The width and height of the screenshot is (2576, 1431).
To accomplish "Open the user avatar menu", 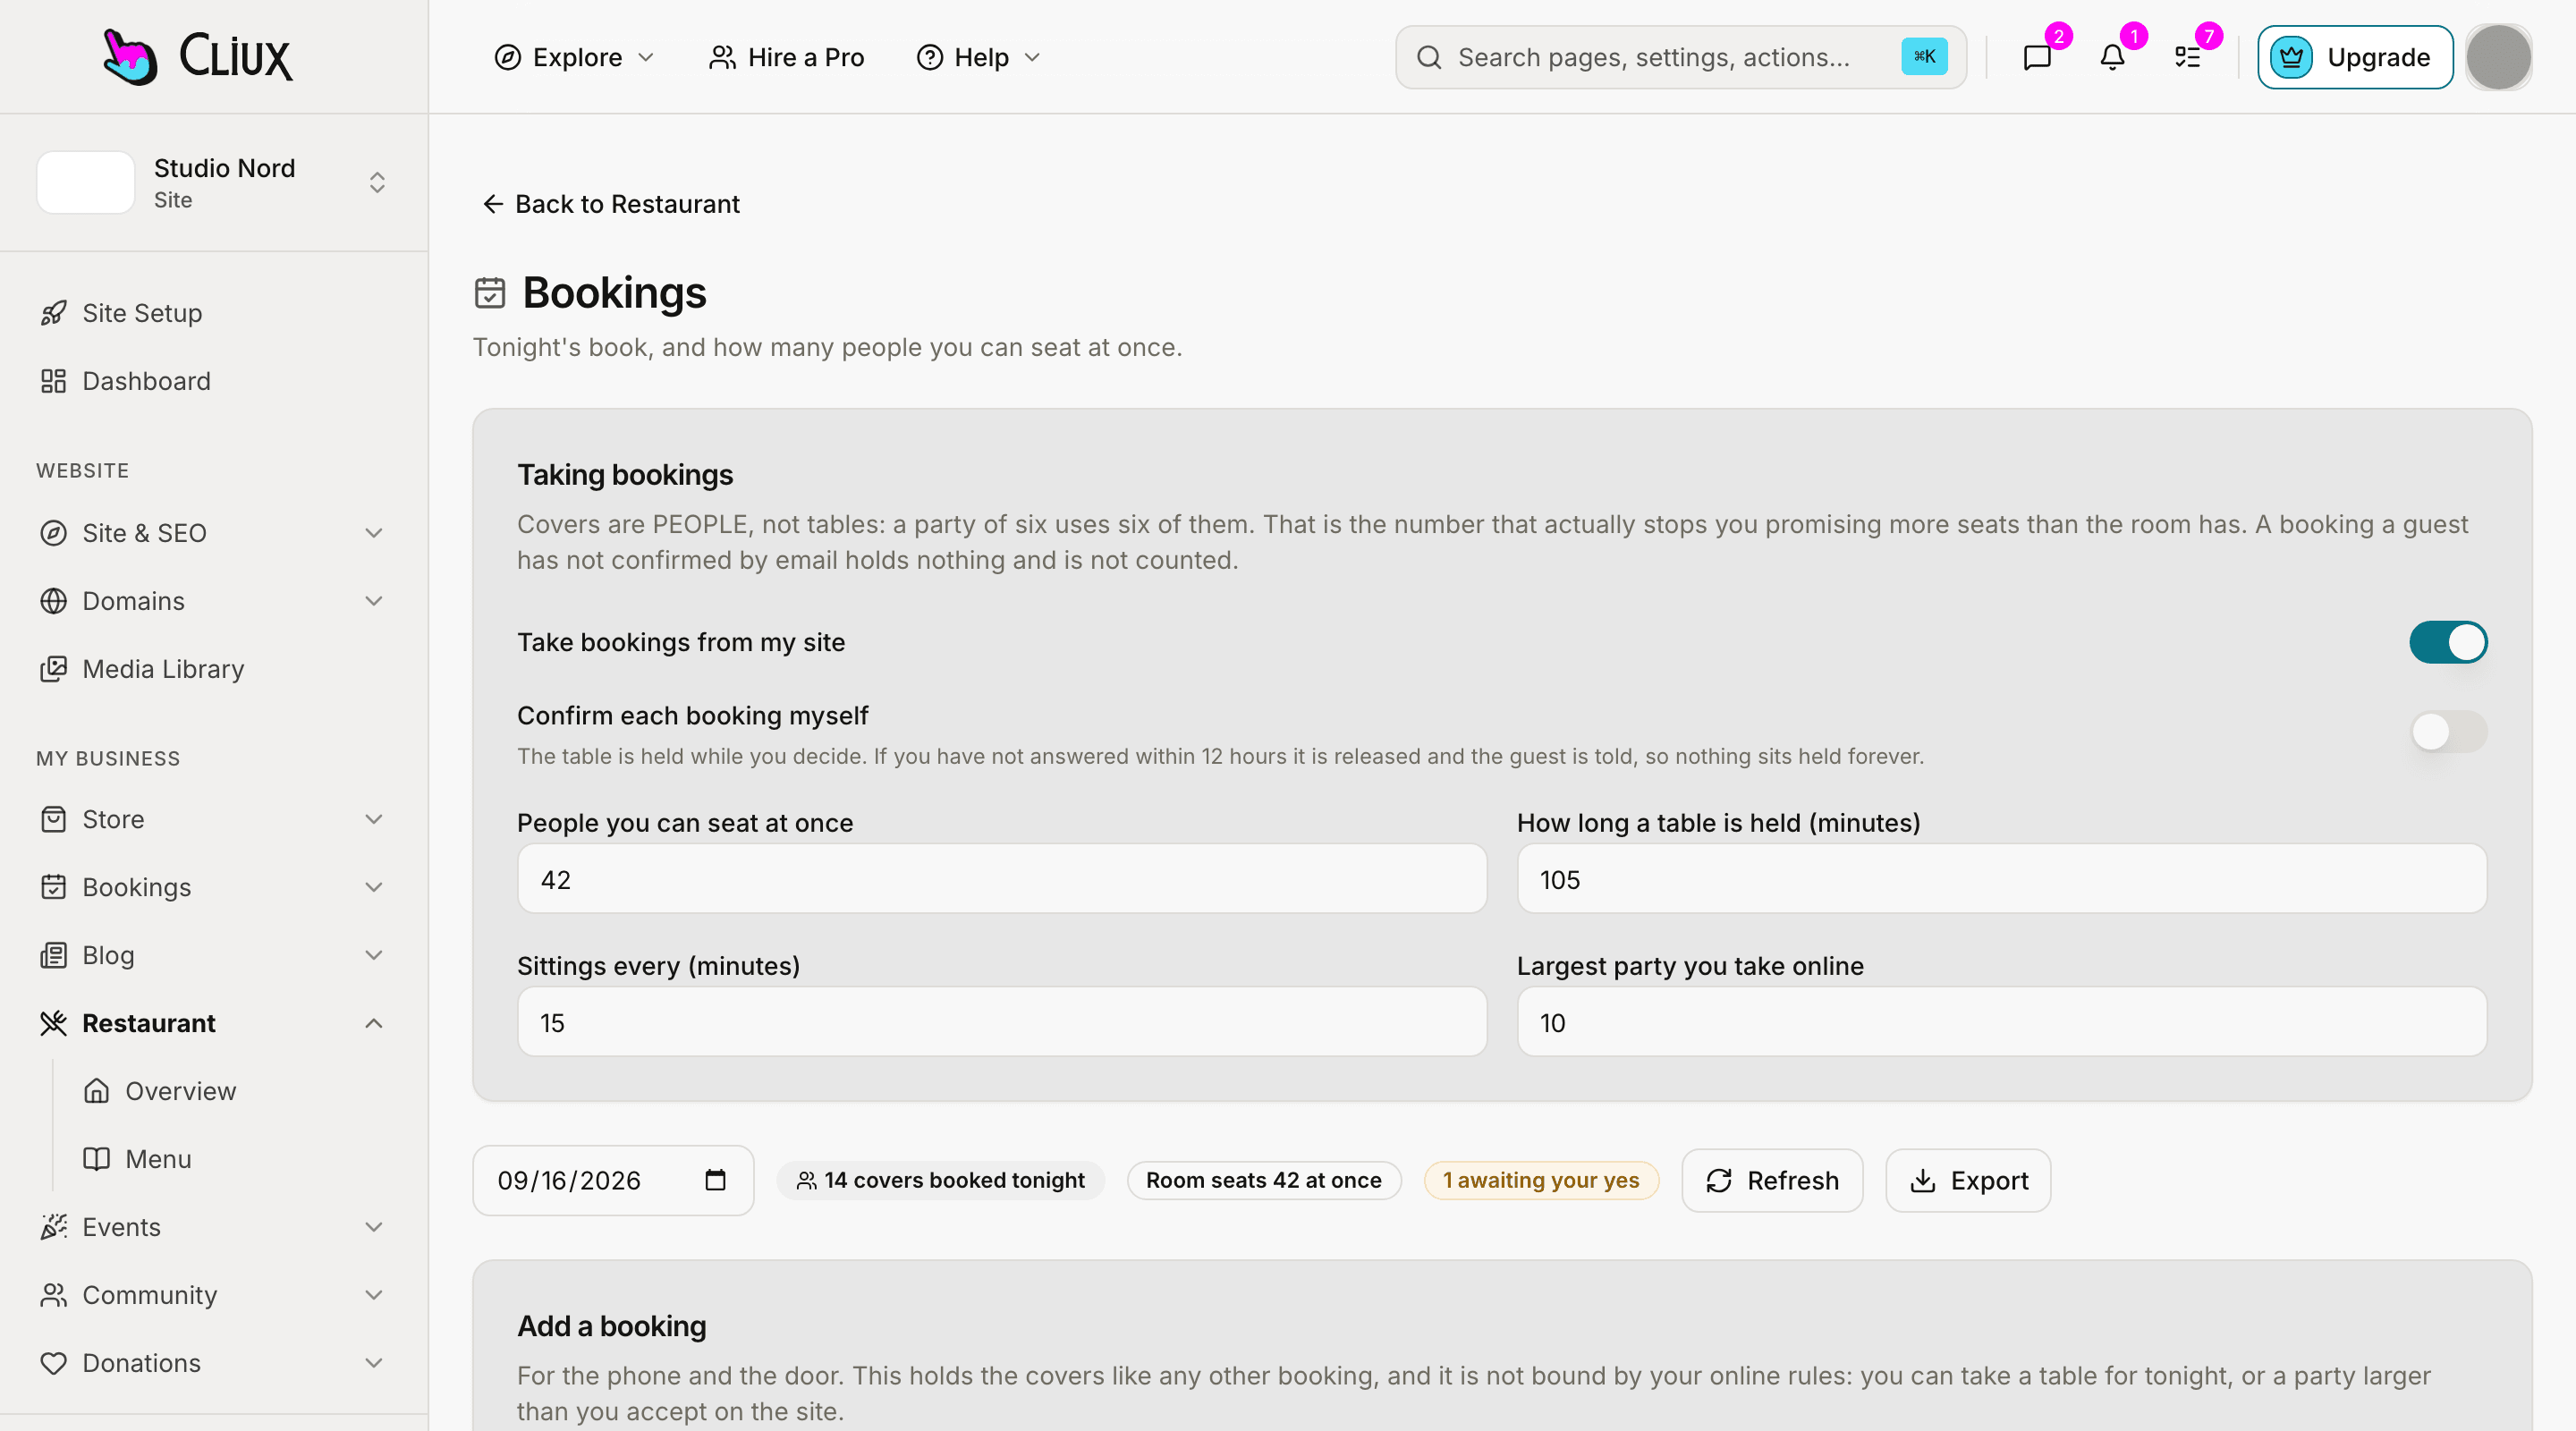I will (2498, 58).
